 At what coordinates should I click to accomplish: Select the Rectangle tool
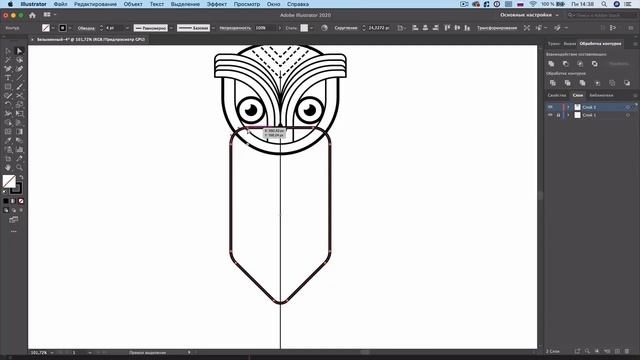(8, 87)
